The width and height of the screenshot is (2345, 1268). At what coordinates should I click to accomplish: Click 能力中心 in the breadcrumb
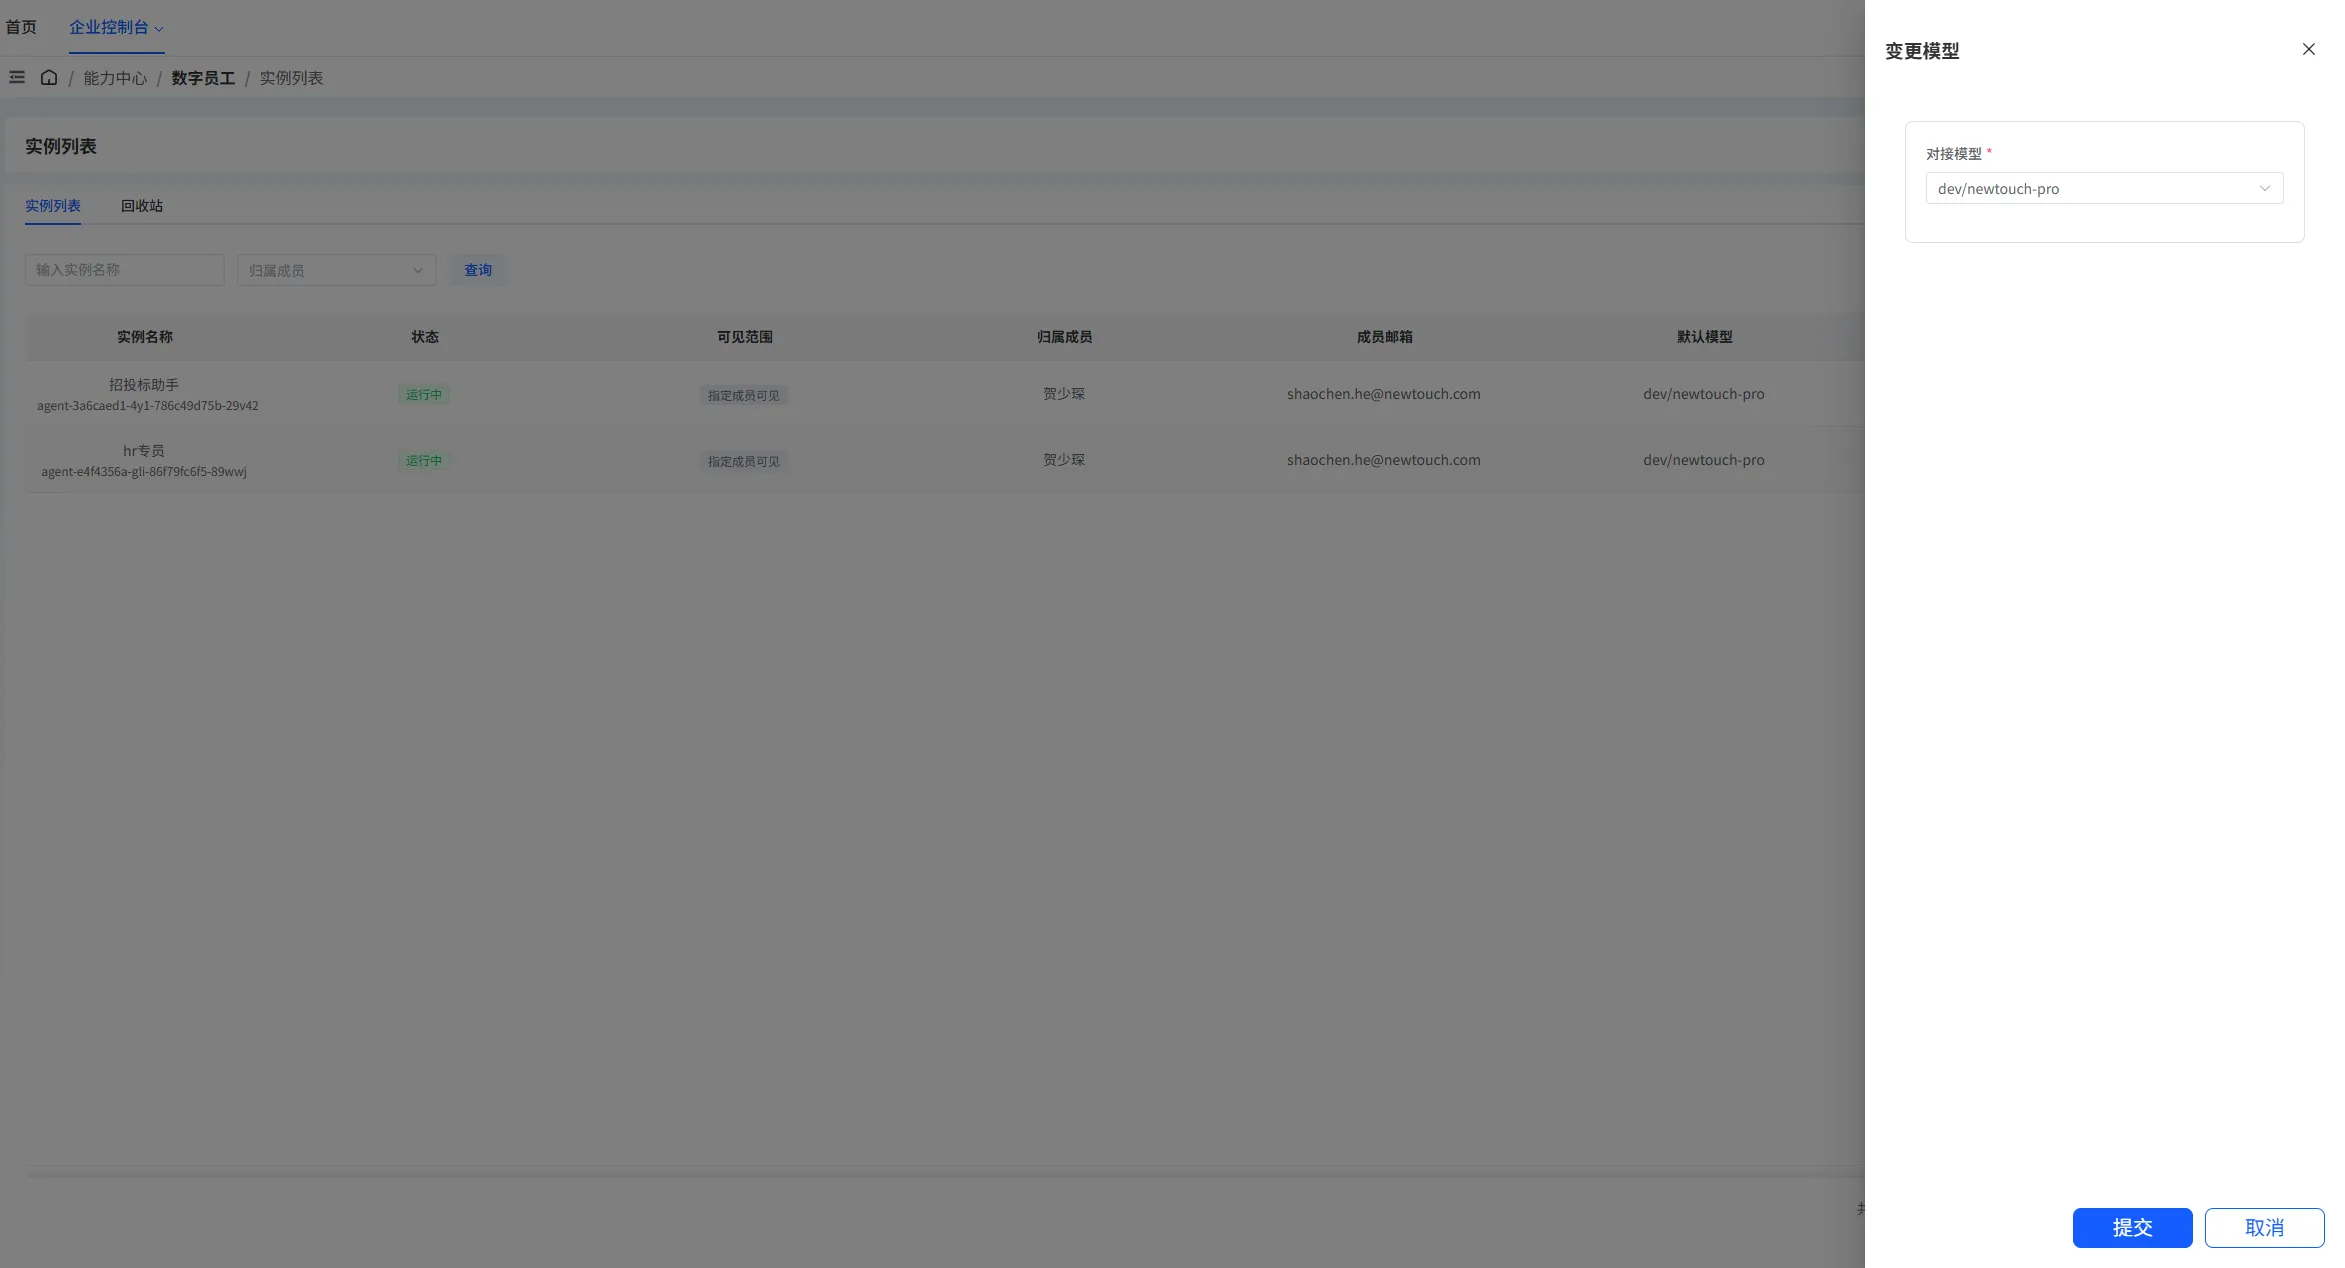[115, 78]
